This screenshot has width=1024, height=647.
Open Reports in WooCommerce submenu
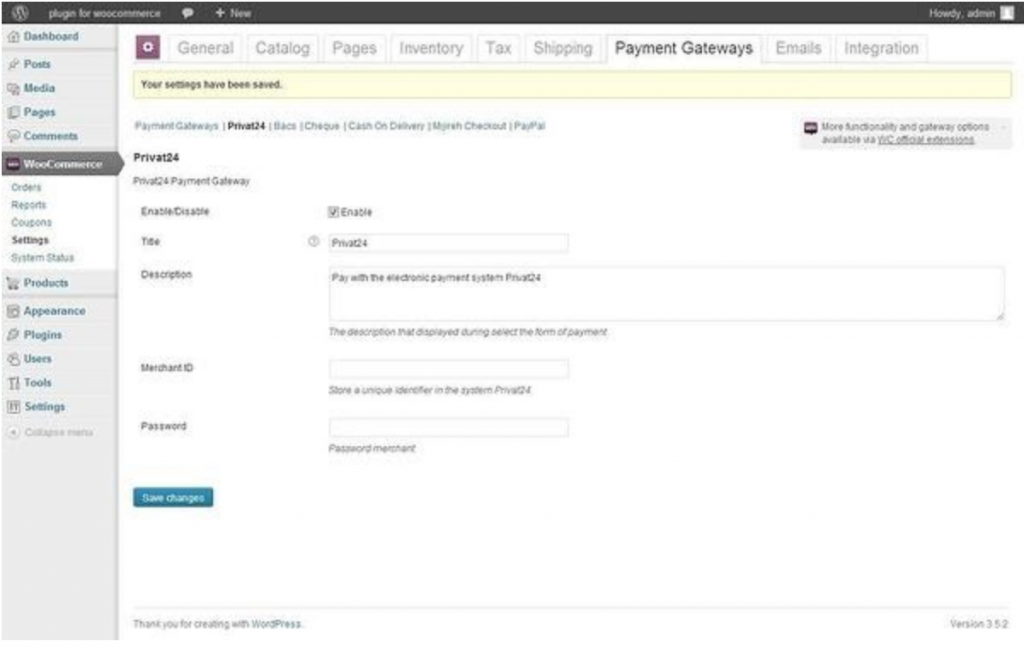coord(29,205)
